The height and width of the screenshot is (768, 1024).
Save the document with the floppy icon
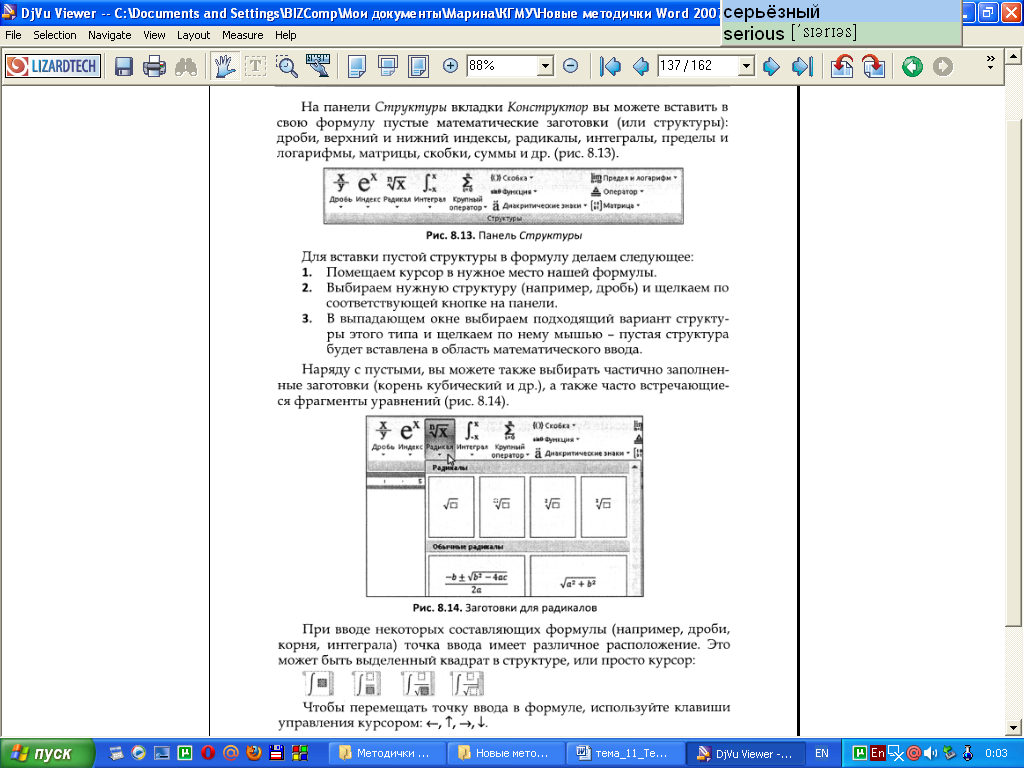click(x=123, y=66)
